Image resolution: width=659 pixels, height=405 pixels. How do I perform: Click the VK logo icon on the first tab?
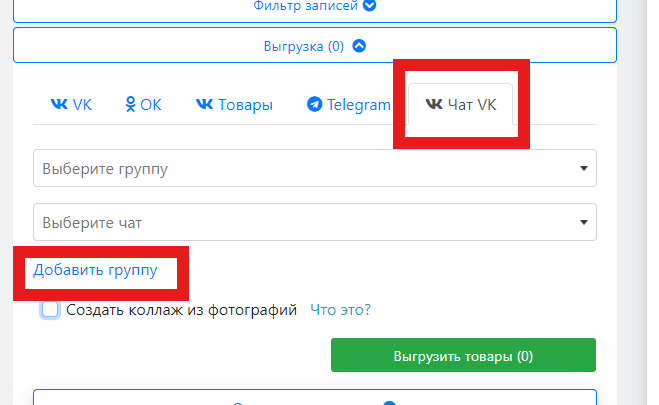point(59,104)
